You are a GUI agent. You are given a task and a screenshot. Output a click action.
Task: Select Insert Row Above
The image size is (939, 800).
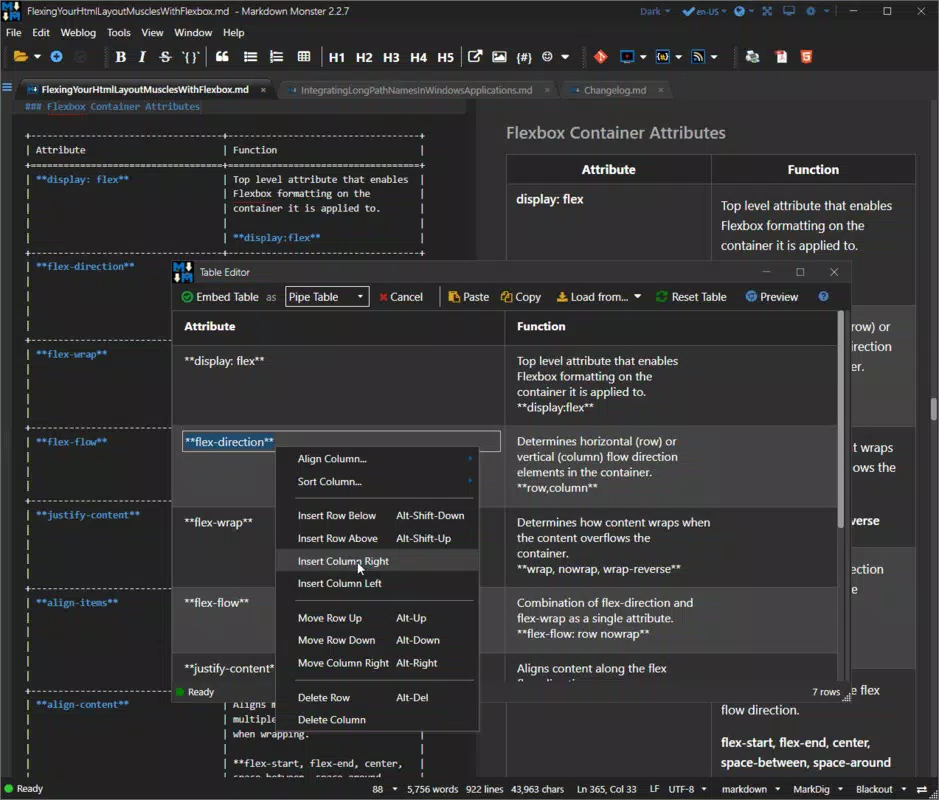(377, 538)
